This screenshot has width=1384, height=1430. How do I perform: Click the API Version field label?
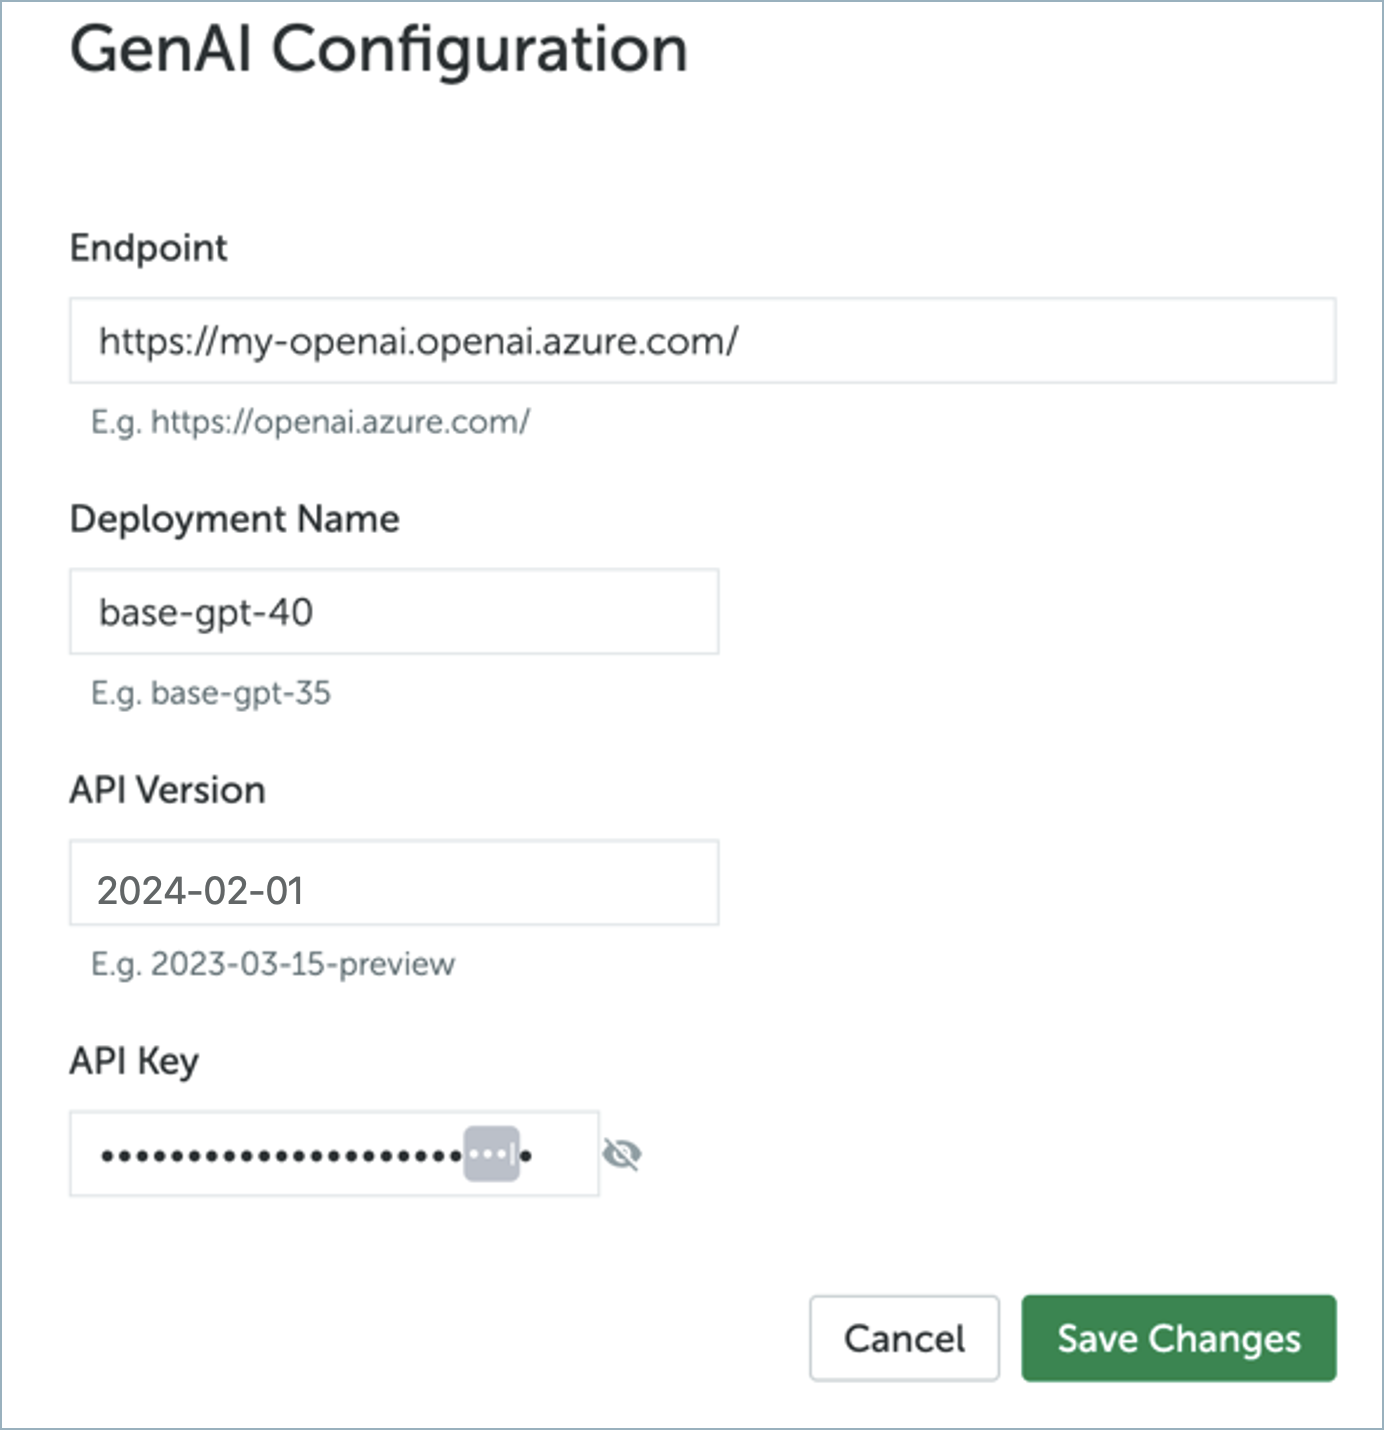(x=167, y=790)
